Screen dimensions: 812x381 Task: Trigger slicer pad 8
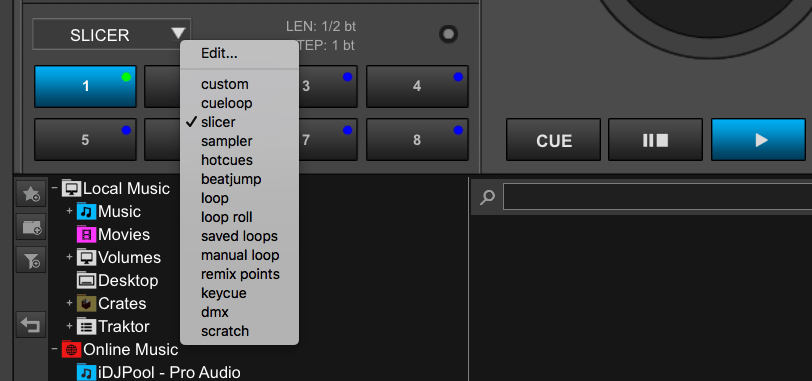pos(417,140)
